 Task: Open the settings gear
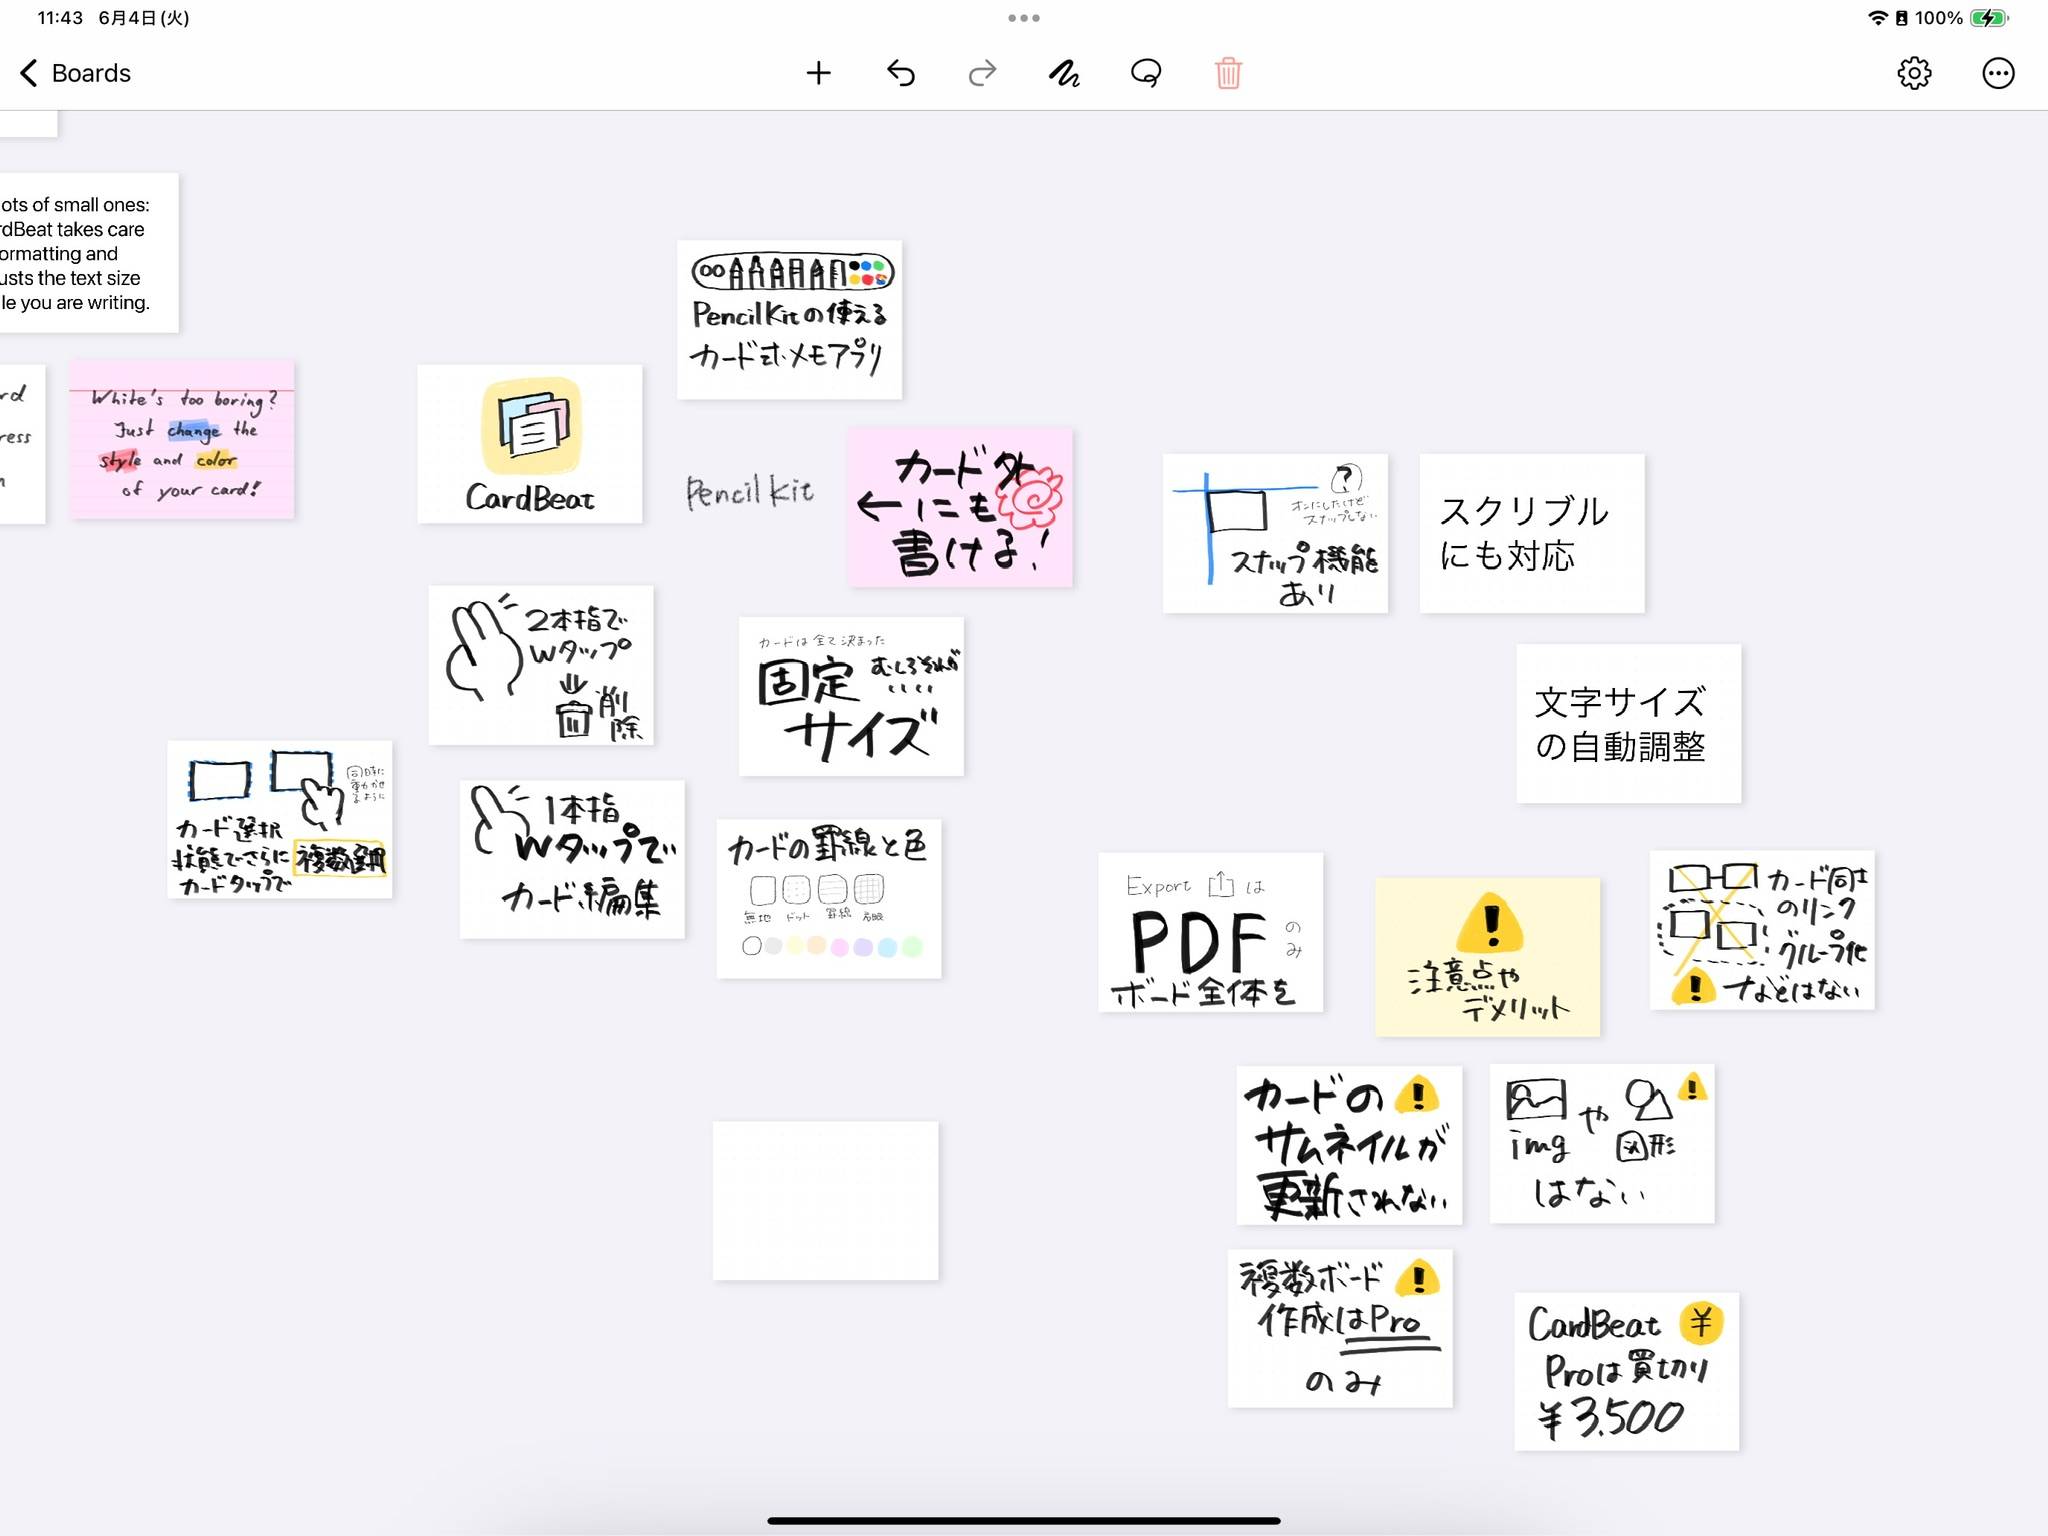click(x=1914, y=73)
